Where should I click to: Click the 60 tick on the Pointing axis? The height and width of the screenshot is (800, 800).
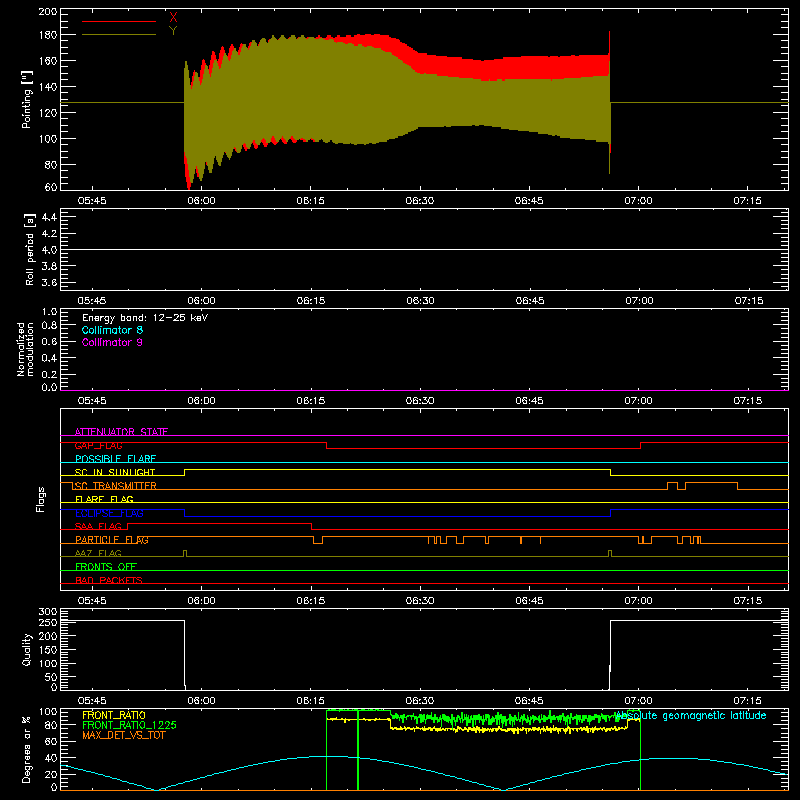coord(51,187)
